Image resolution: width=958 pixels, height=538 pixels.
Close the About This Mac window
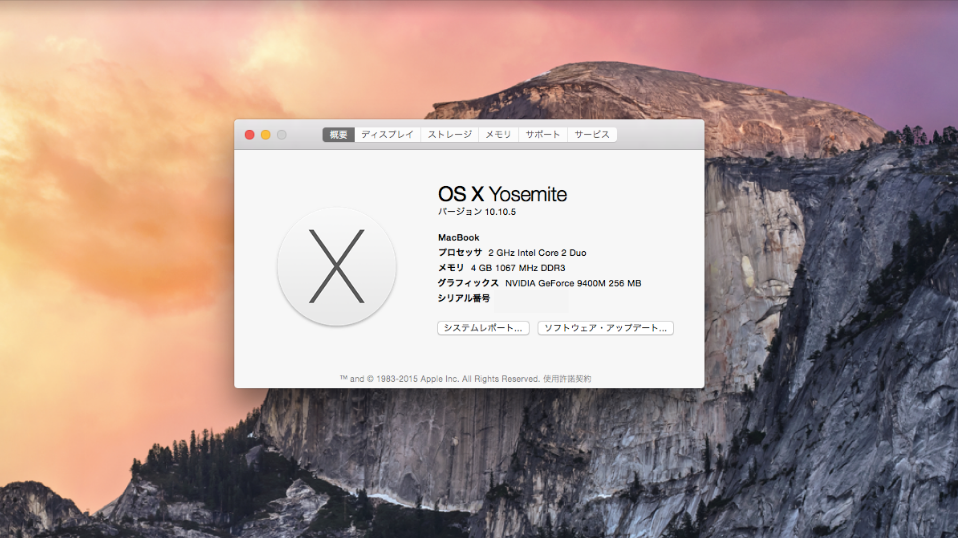249,134
